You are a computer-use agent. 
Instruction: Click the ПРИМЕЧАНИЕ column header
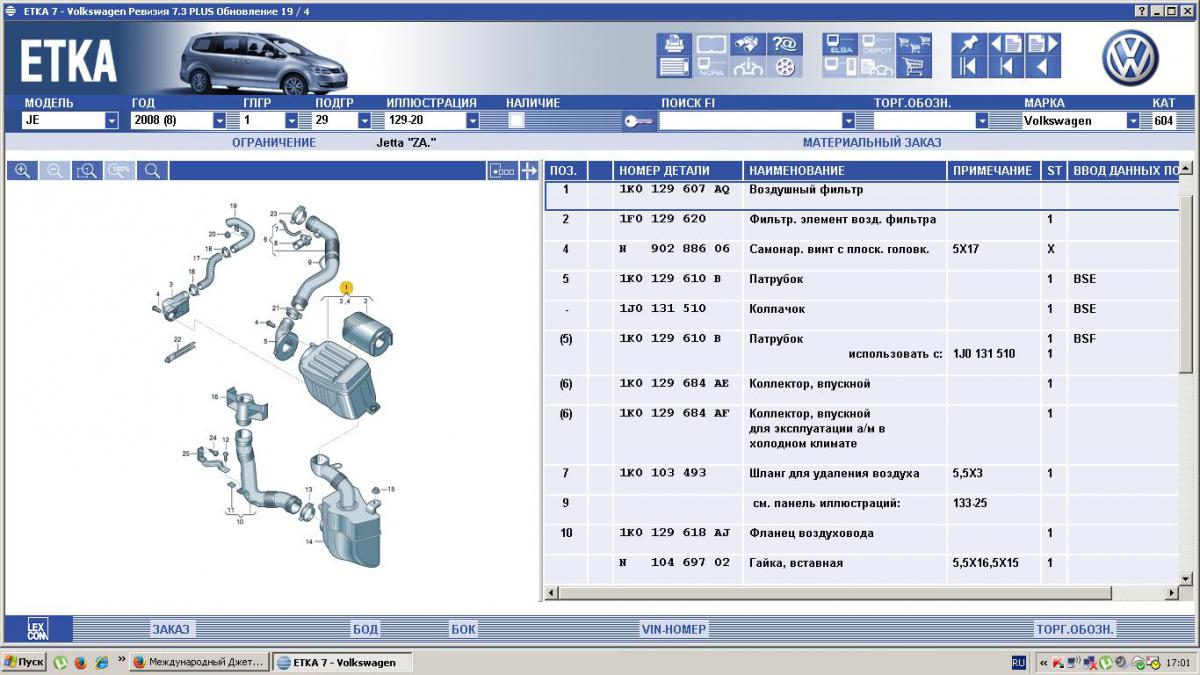pos(993,171)
